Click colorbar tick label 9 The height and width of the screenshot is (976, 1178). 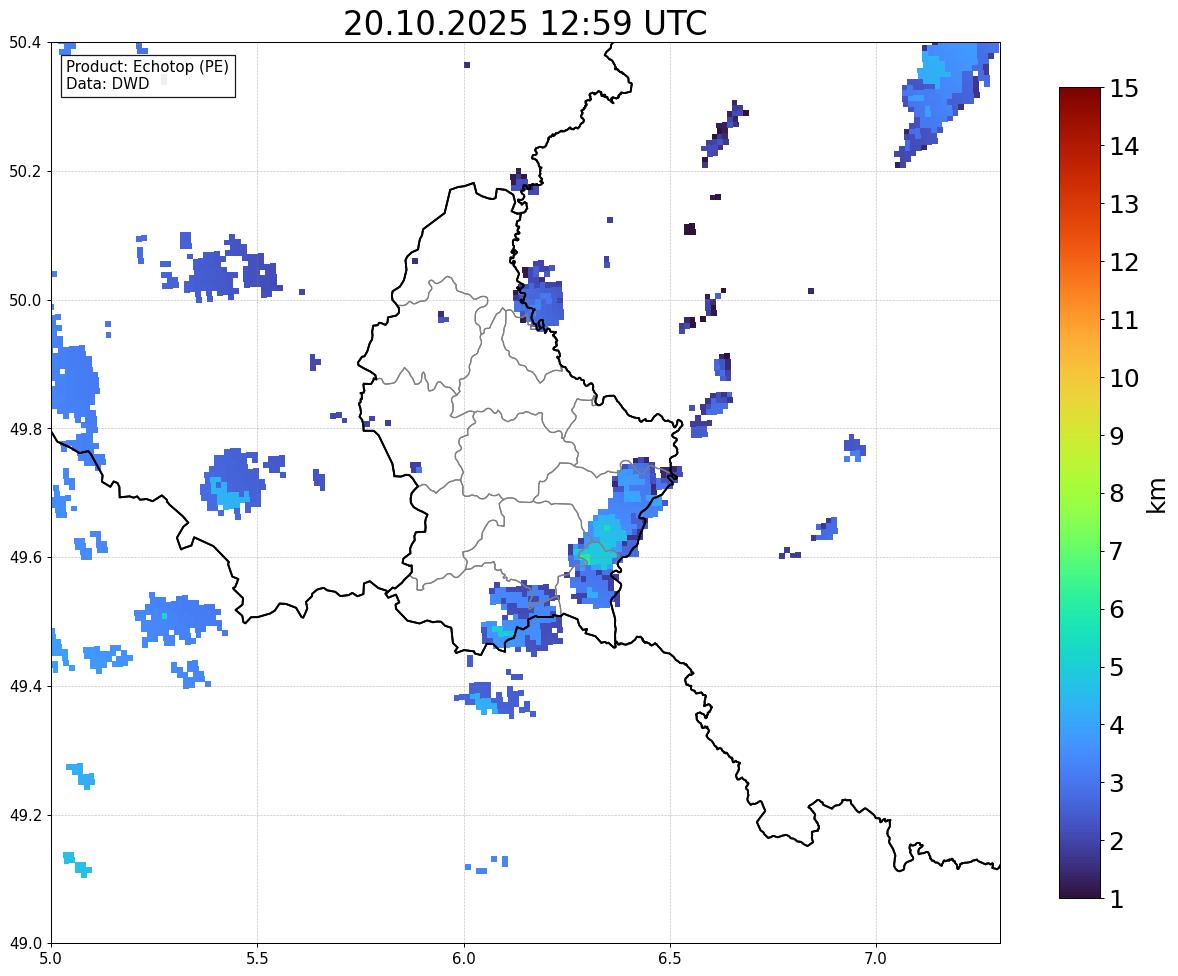click(1117, 436)
